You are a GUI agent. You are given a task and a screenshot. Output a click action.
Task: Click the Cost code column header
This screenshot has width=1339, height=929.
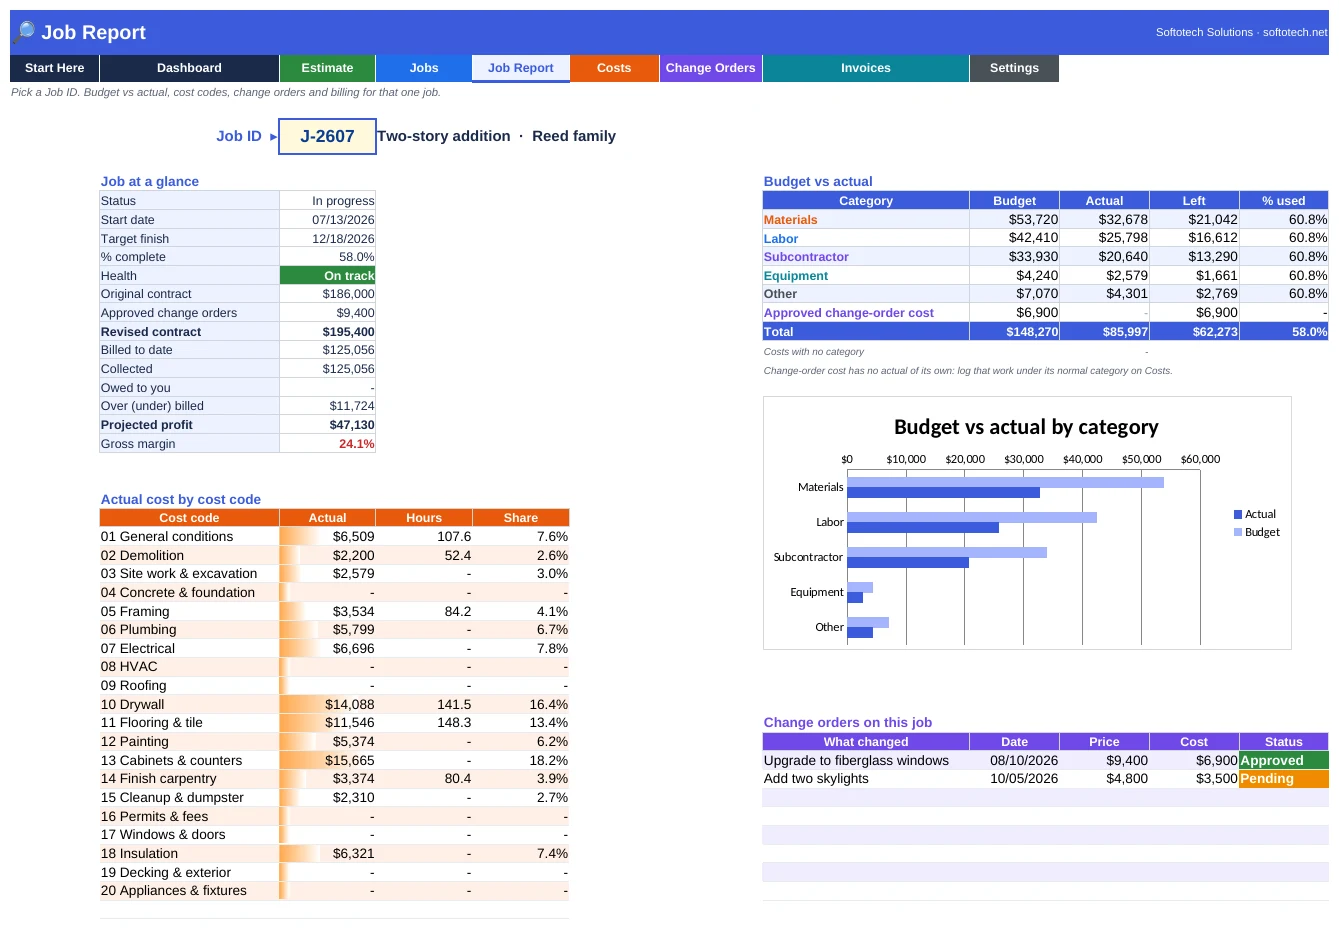189,518
